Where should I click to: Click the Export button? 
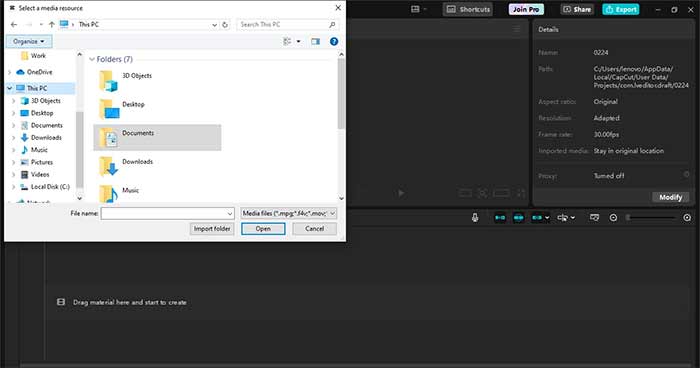621,9
